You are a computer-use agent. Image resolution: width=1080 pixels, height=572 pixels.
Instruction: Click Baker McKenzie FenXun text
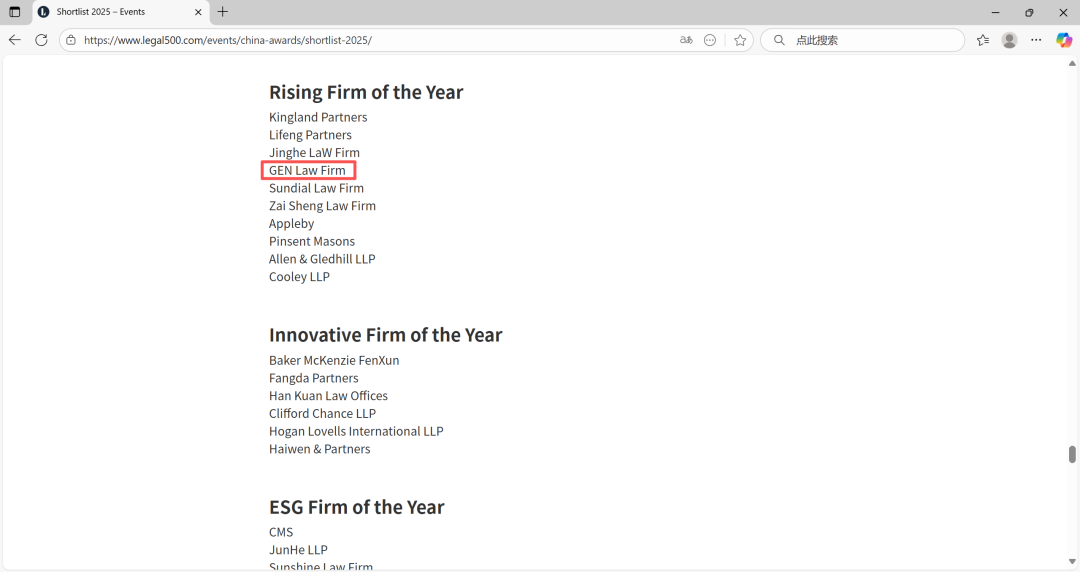334,360
